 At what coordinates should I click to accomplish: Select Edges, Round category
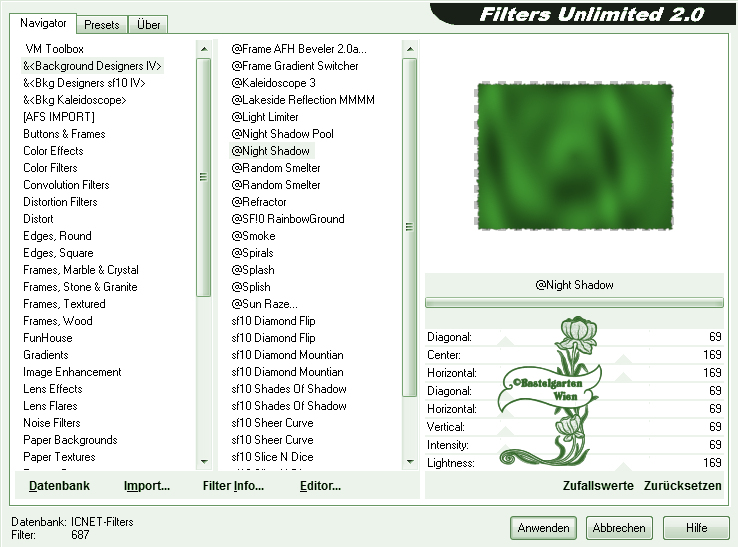57,236
